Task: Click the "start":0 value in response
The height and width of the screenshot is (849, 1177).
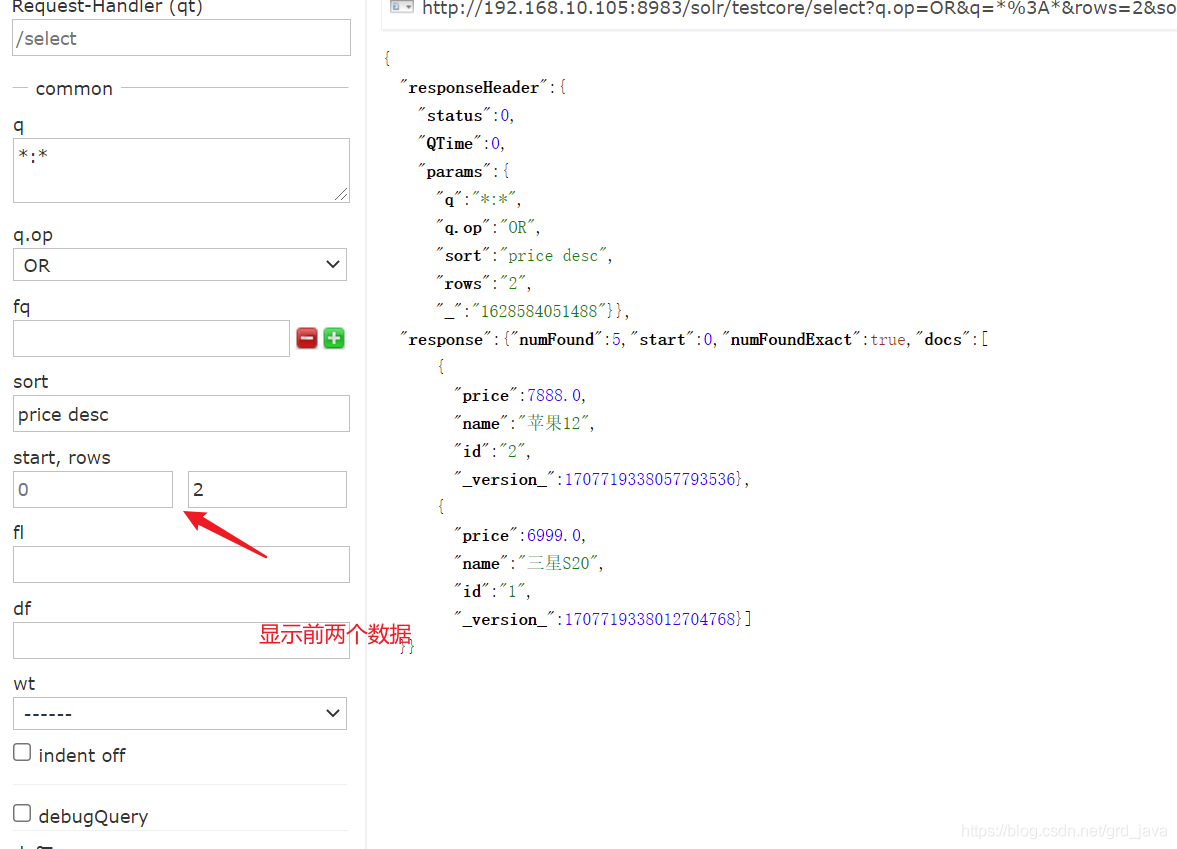Action: point(672,339)
